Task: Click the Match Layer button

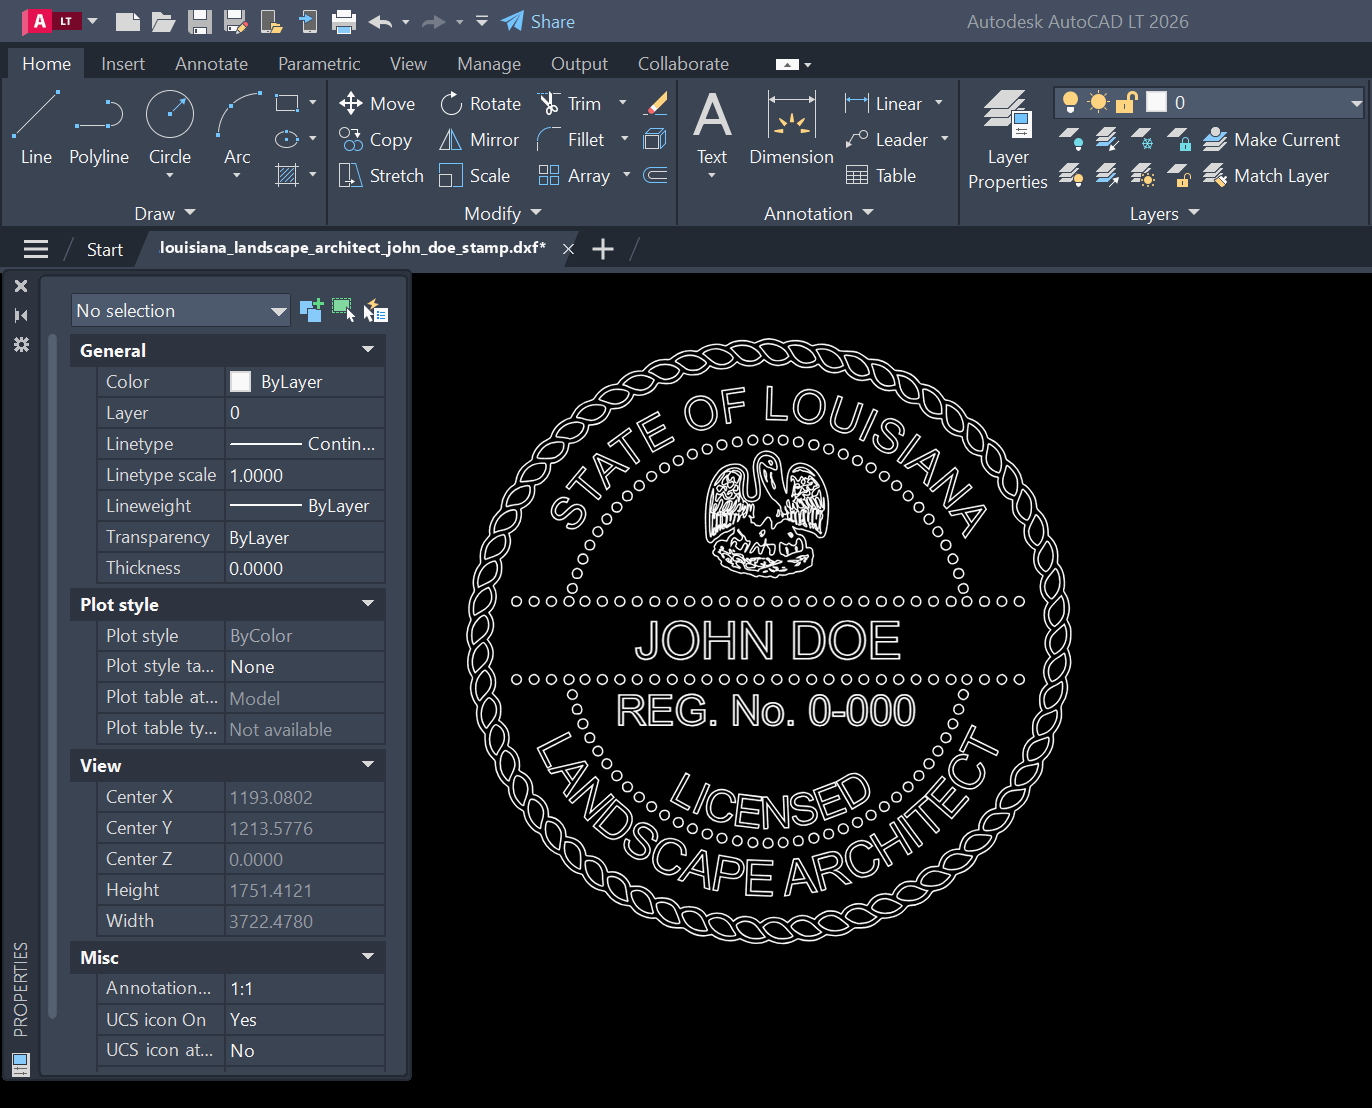Action: (1266, 175)
